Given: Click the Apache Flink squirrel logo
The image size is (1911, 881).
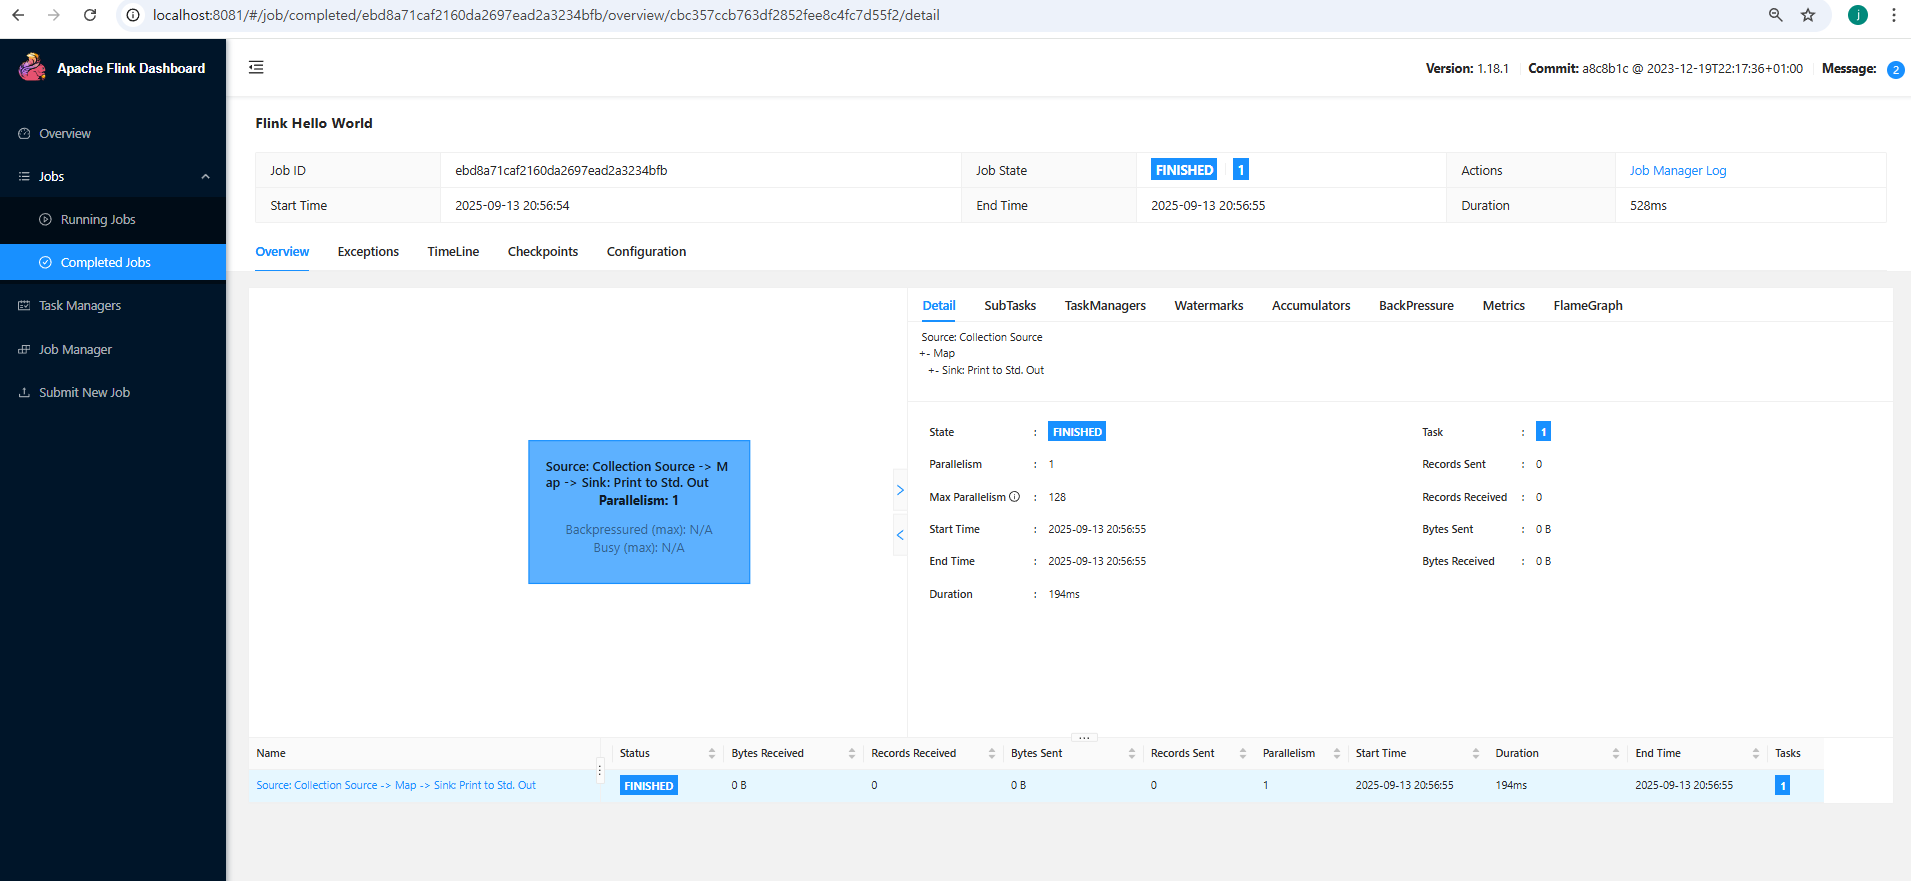Looking at the screenshot, I should pyautogui.click(x=32, y=67).
